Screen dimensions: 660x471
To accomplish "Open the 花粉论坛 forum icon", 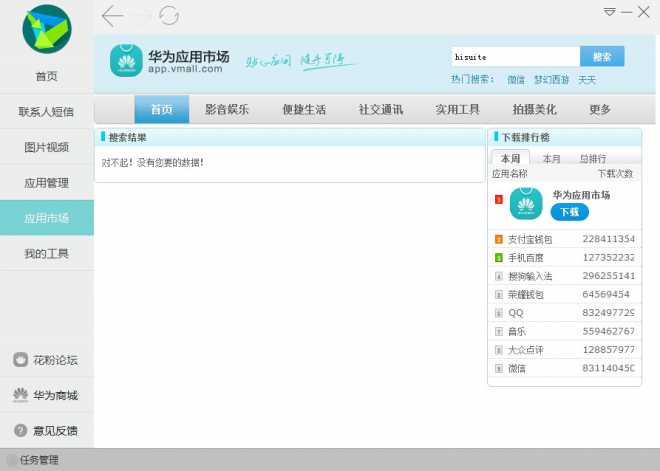I will [20, 360].
